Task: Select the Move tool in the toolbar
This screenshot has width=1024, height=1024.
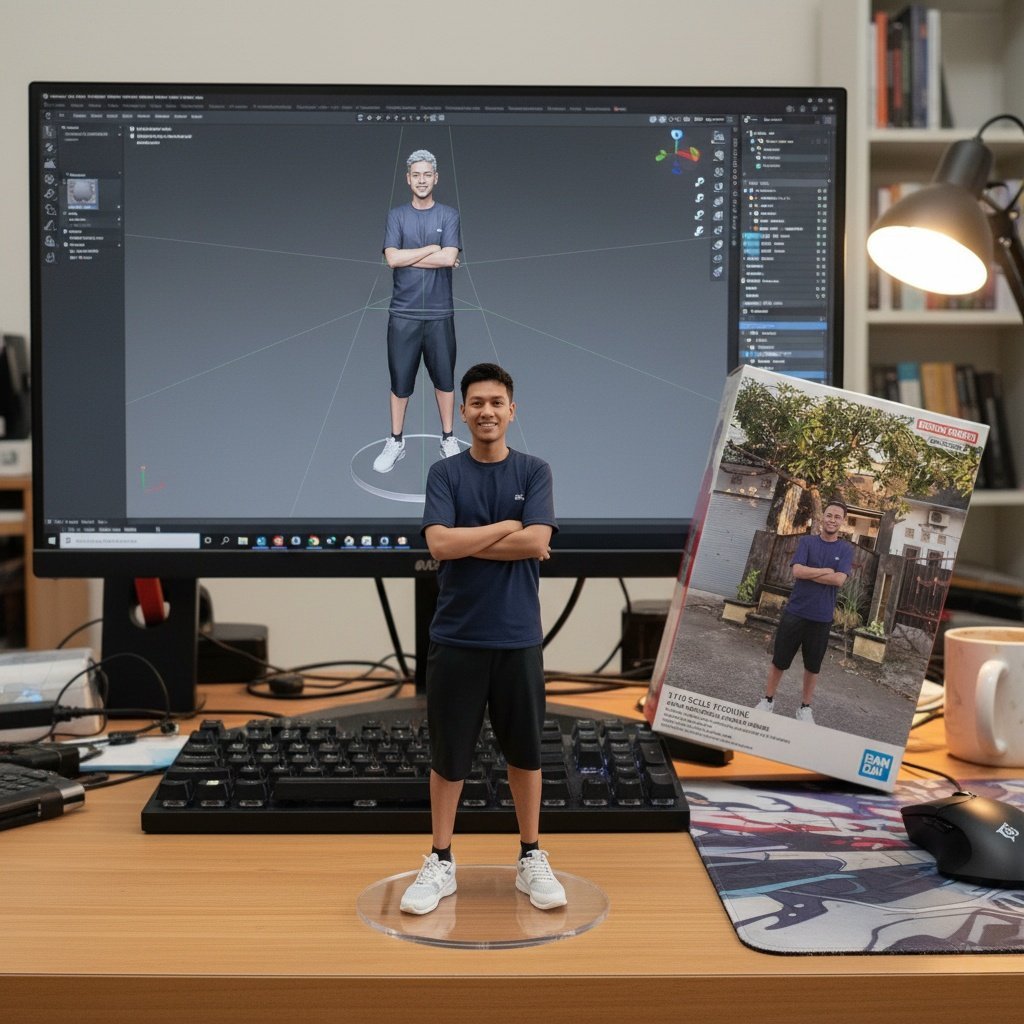Action: pyautogui.click(x=48, y=145)
